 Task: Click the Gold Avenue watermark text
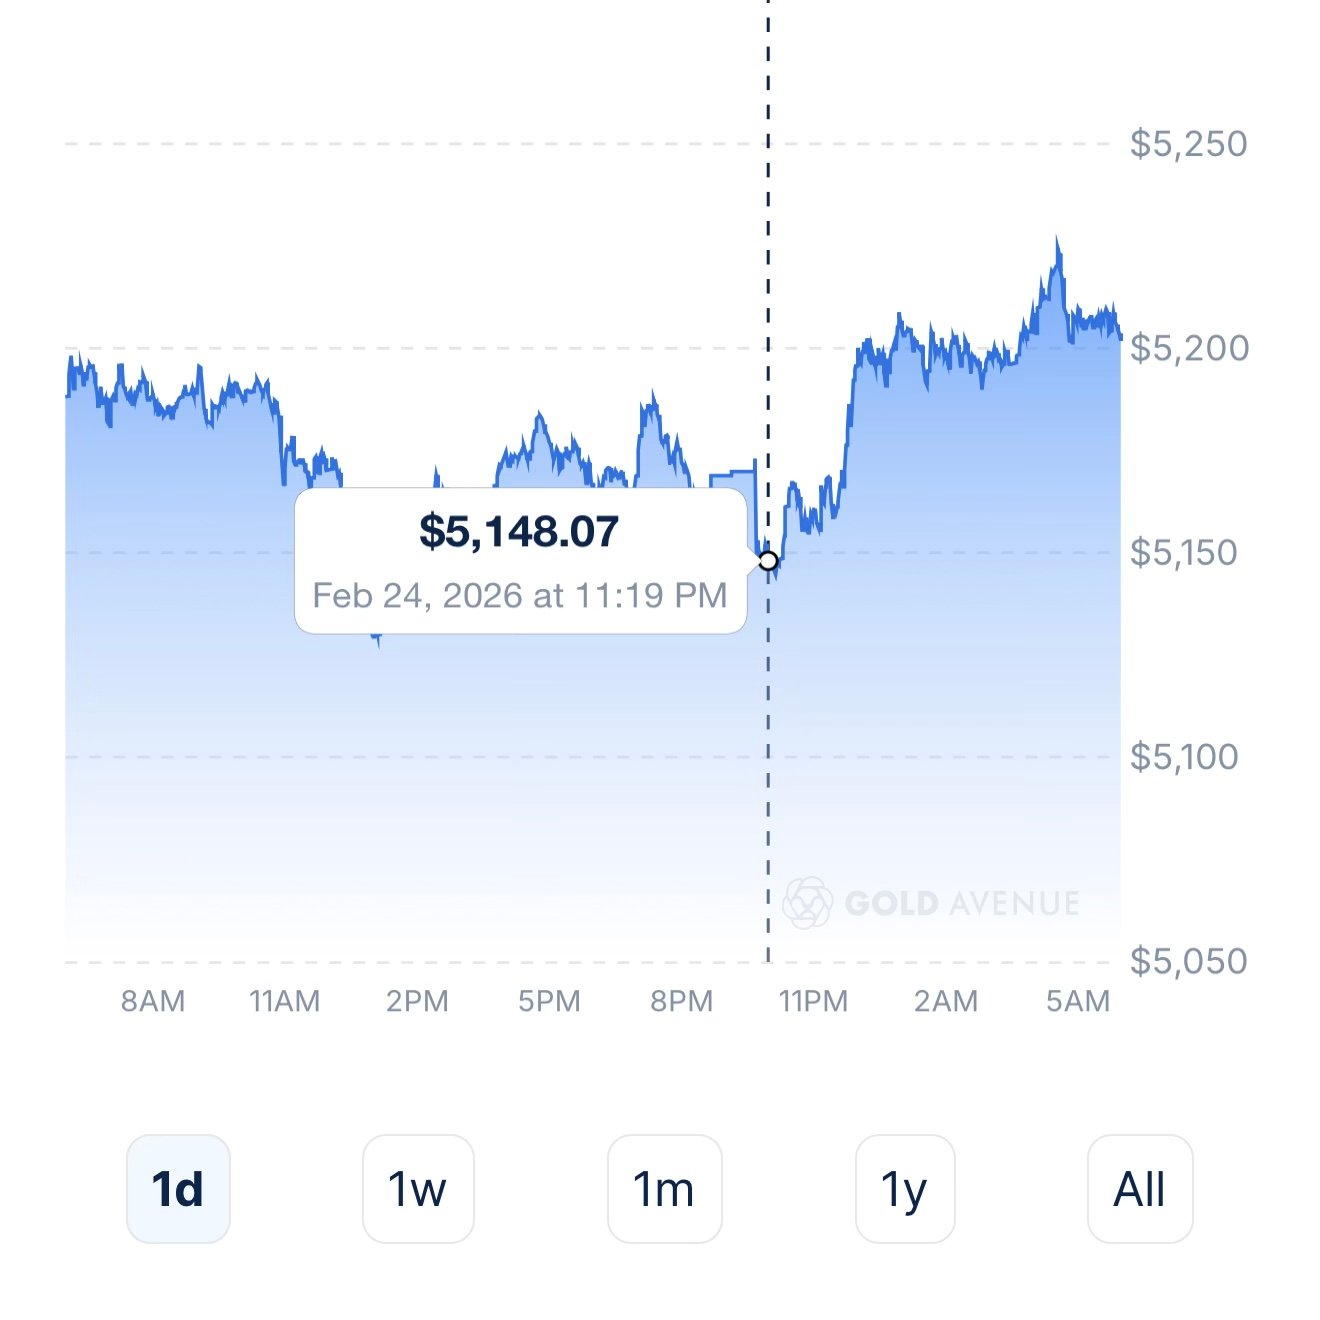tap(962, 904)
